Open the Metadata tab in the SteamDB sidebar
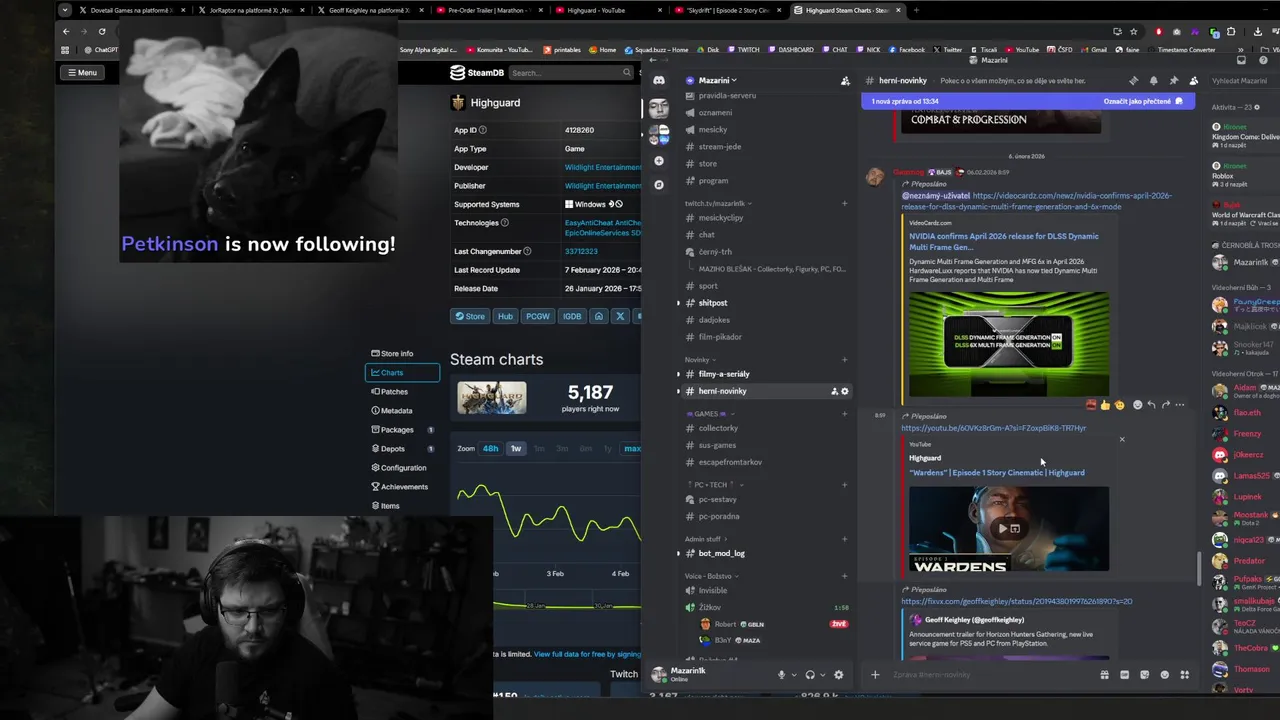Image resolution: width=1280 pixels, height=720 pixels. 402,411
